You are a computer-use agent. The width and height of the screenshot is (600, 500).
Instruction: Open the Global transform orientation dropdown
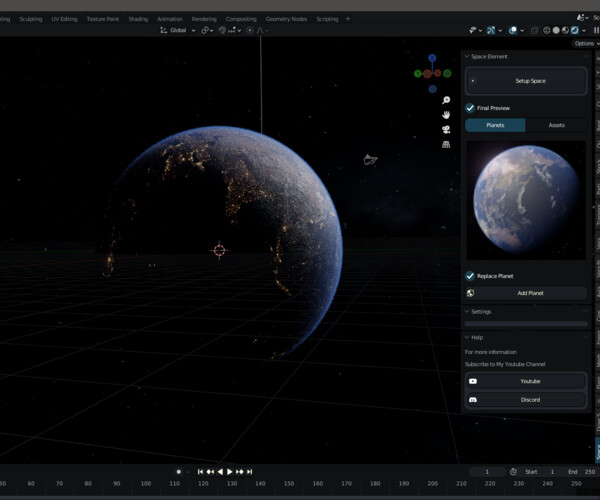pyautogui.click(x=178, y=30)
